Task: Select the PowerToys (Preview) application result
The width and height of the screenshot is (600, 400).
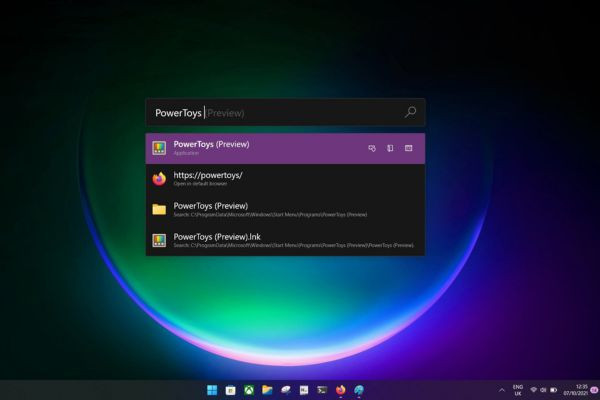Action: tap(285, 149)
